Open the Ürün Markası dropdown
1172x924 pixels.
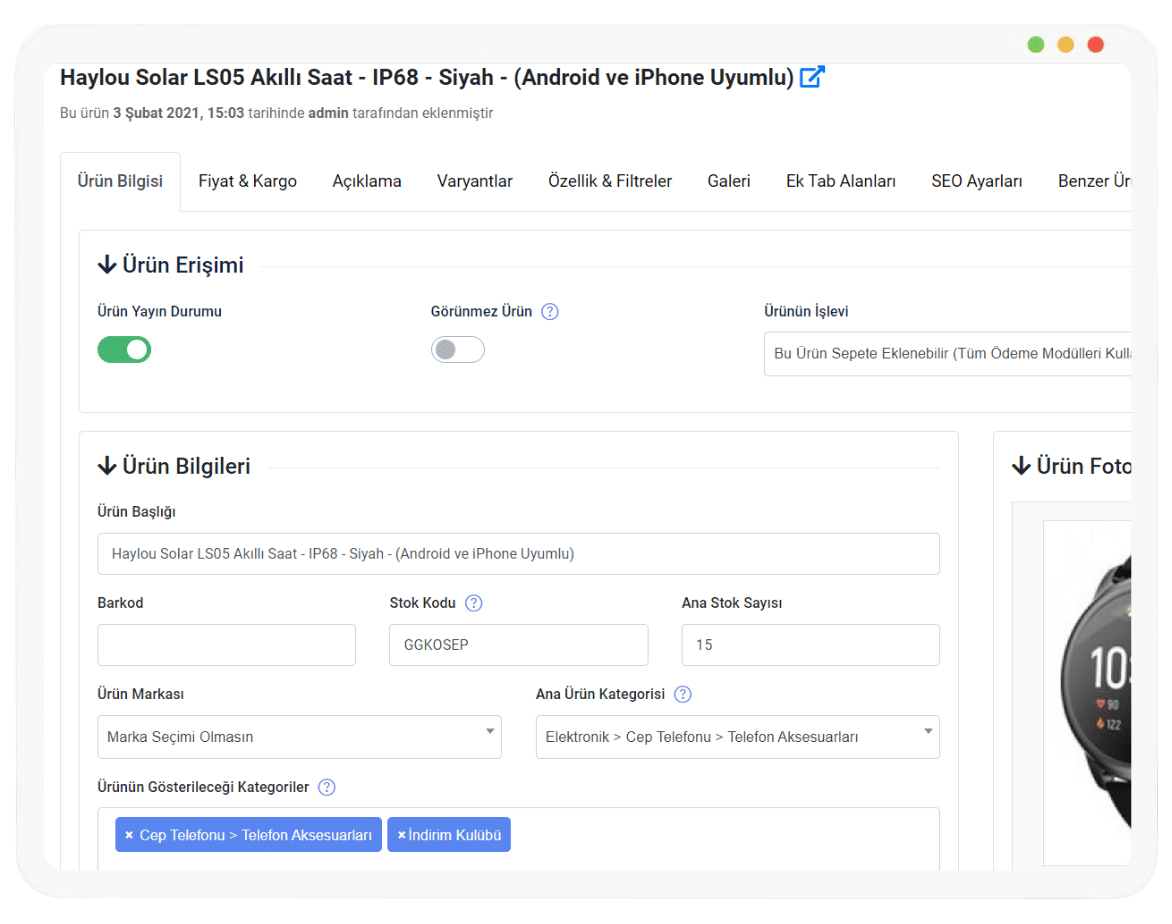tap(299, 737)
